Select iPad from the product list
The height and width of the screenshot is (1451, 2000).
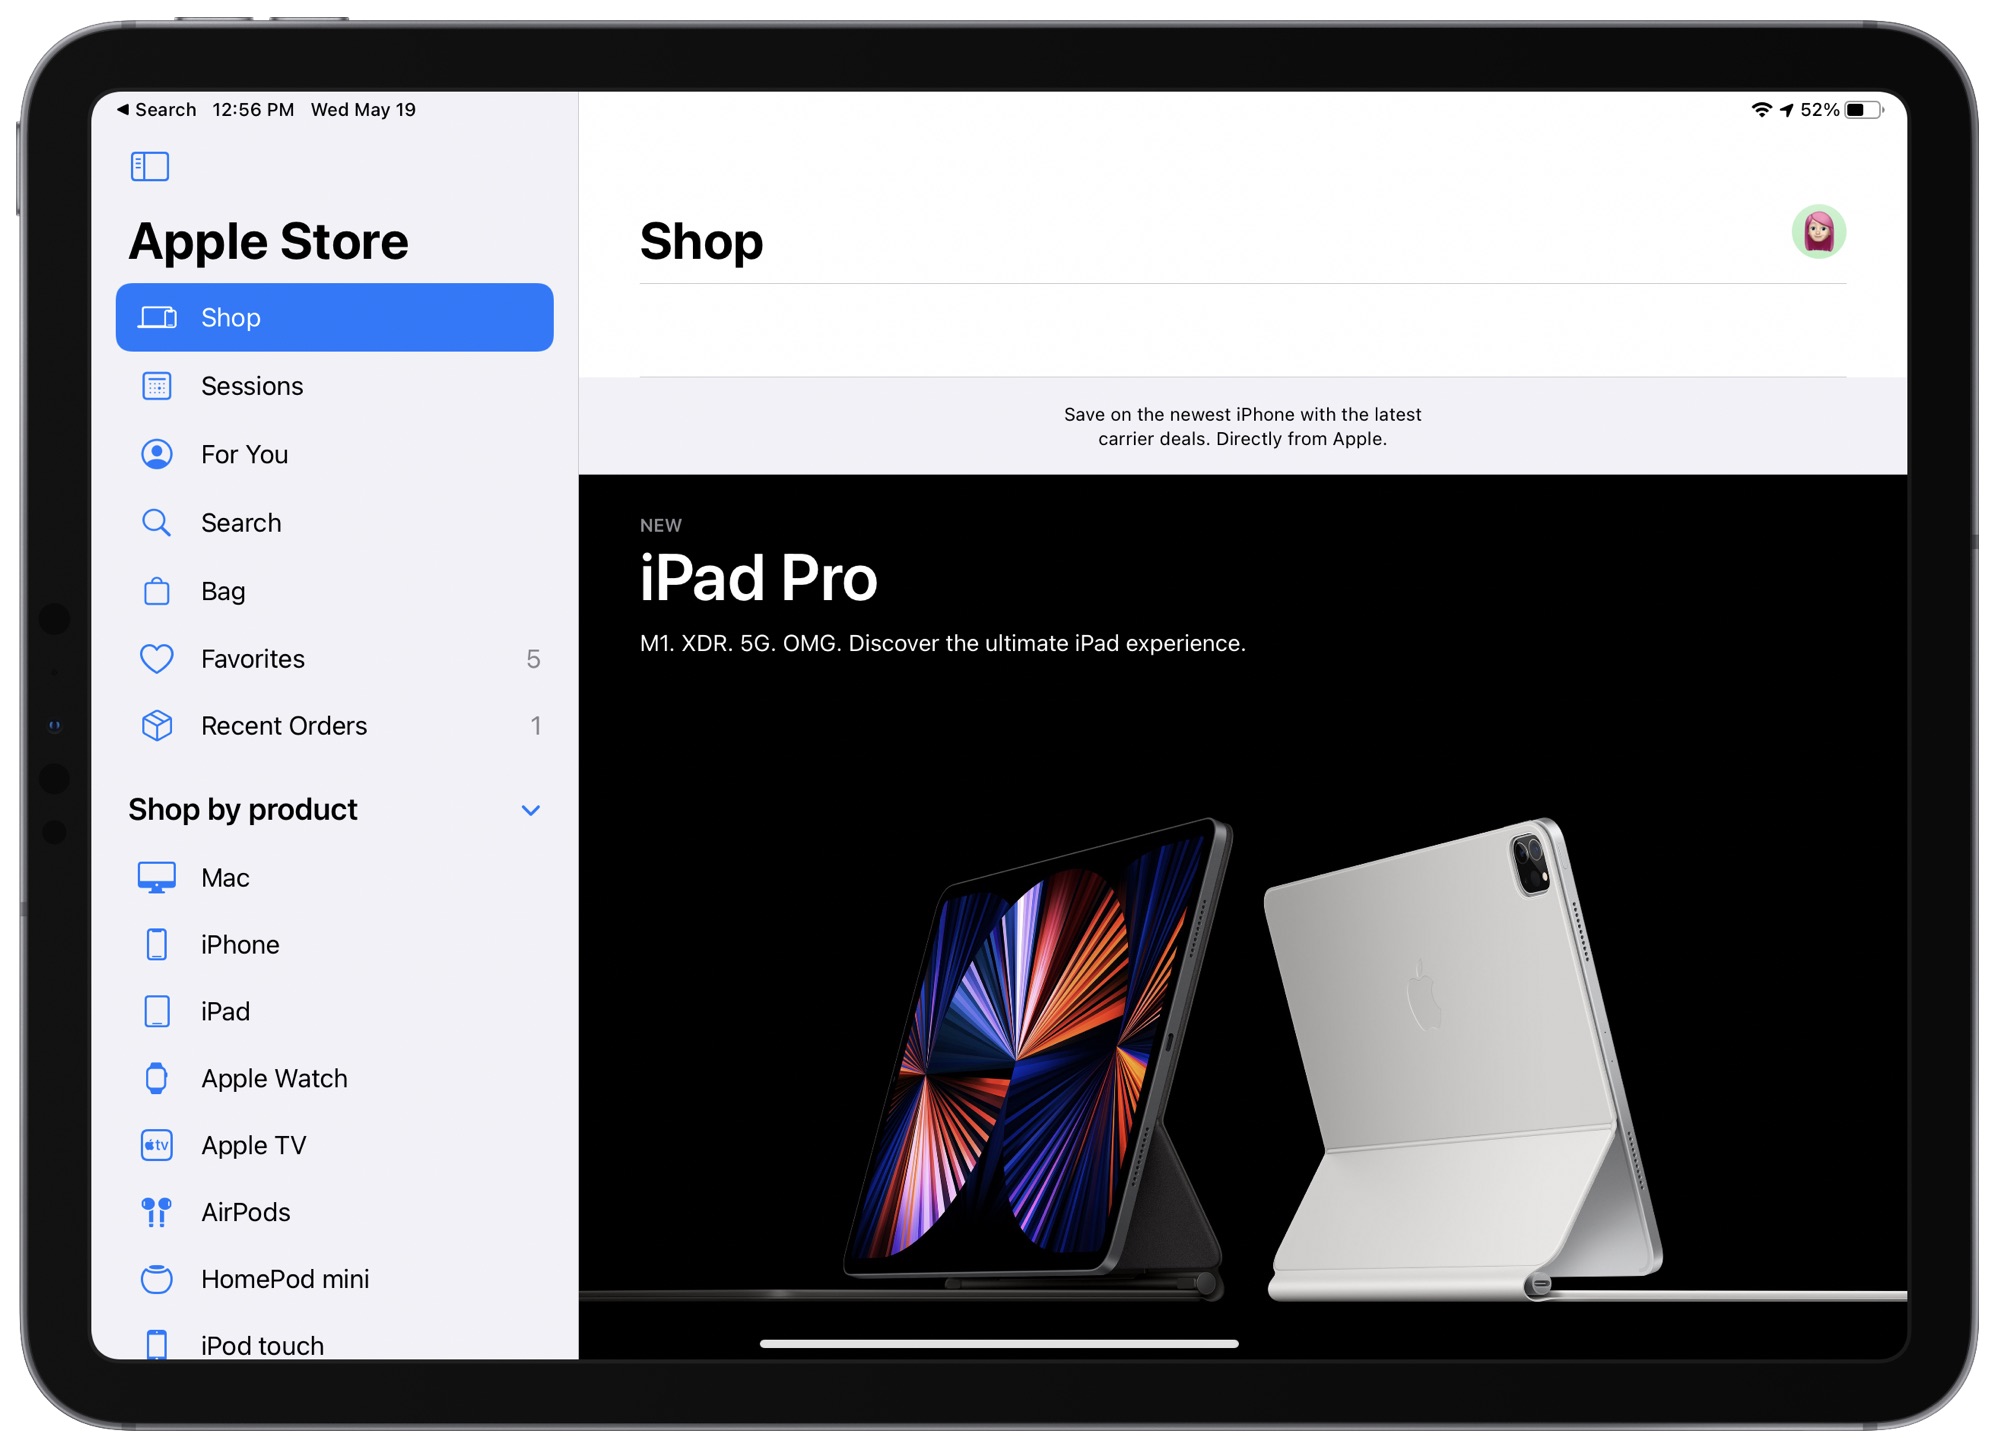[222, 1013]
